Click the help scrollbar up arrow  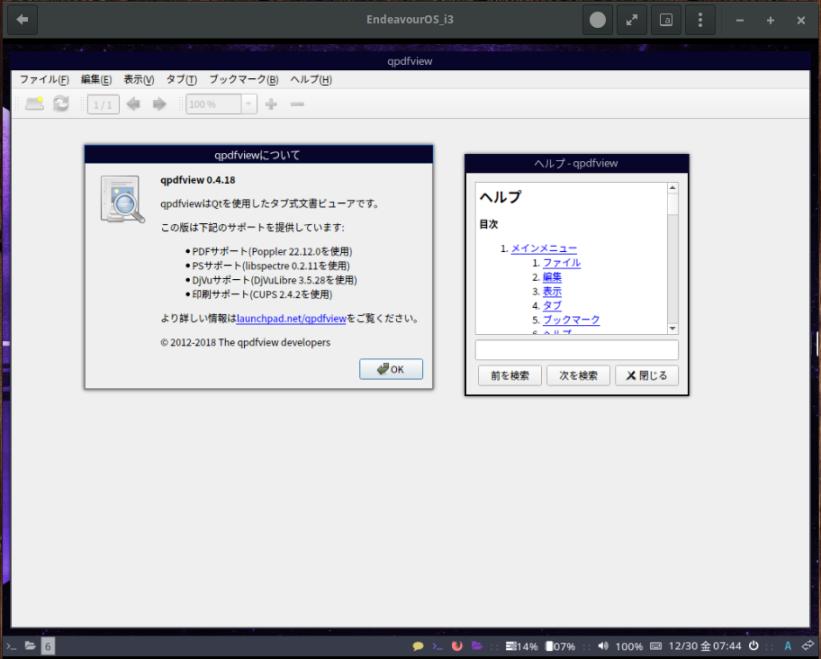point(673,187)
